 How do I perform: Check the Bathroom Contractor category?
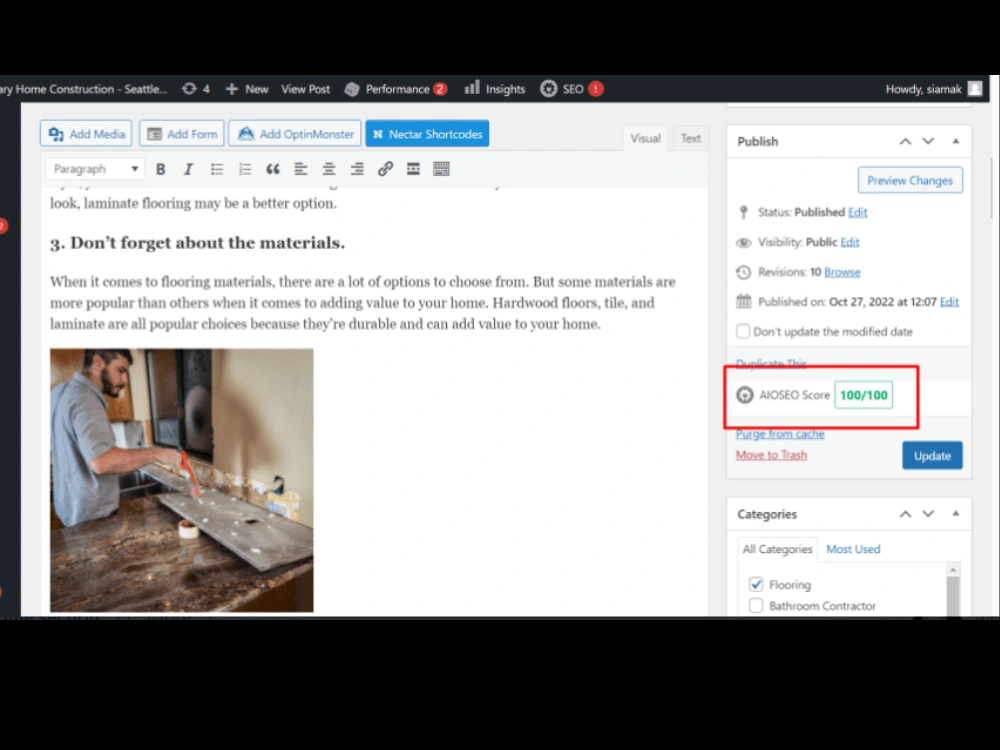click(756, 605)
